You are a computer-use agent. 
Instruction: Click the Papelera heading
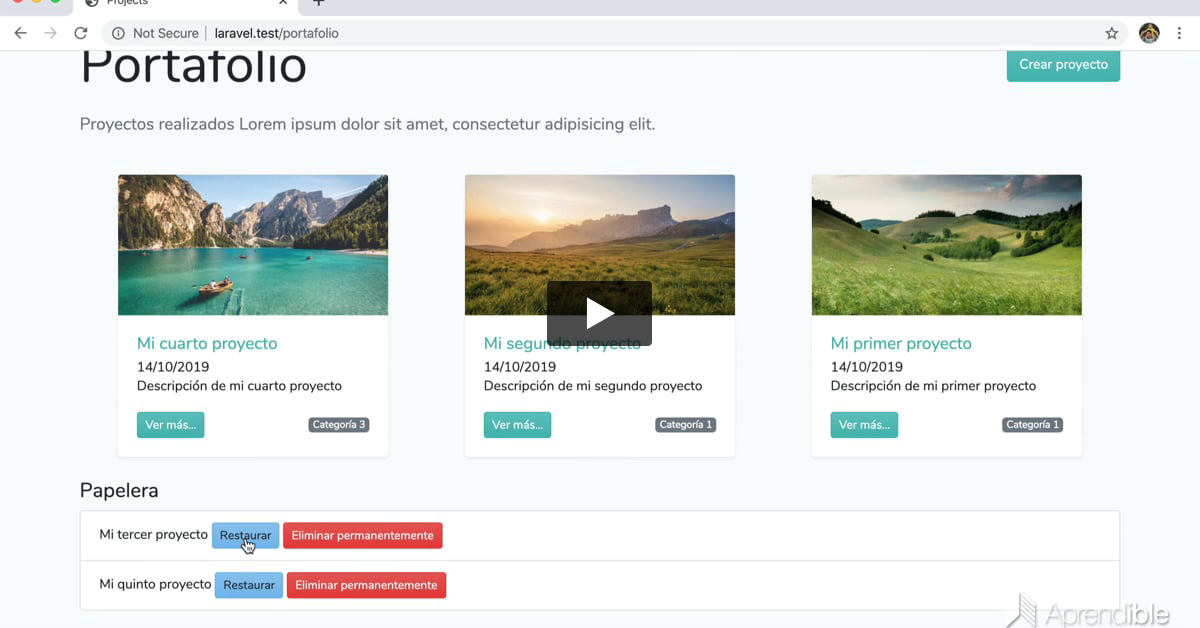[x=119, y=491]
